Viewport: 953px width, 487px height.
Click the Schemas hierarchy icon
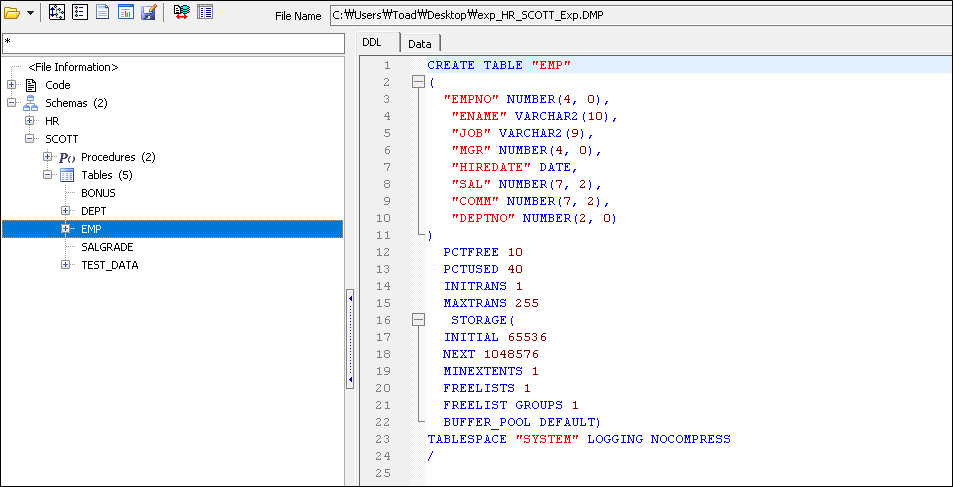(x=31, y=103)
